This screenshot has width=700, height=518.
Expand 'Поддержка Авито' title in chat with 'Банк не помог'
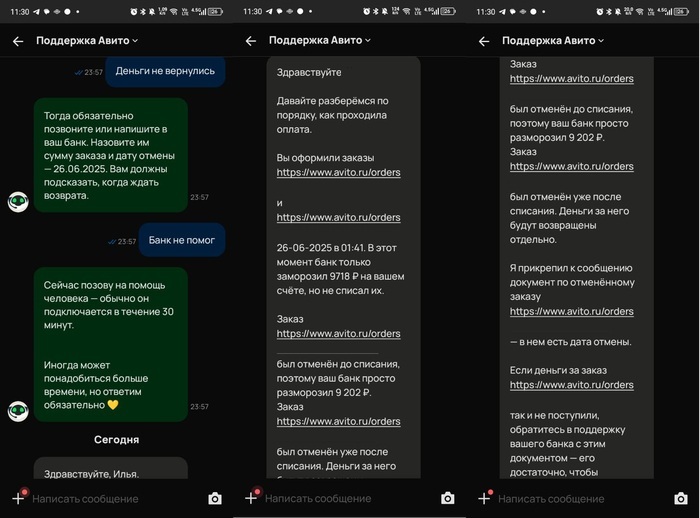tap(87, 41)
